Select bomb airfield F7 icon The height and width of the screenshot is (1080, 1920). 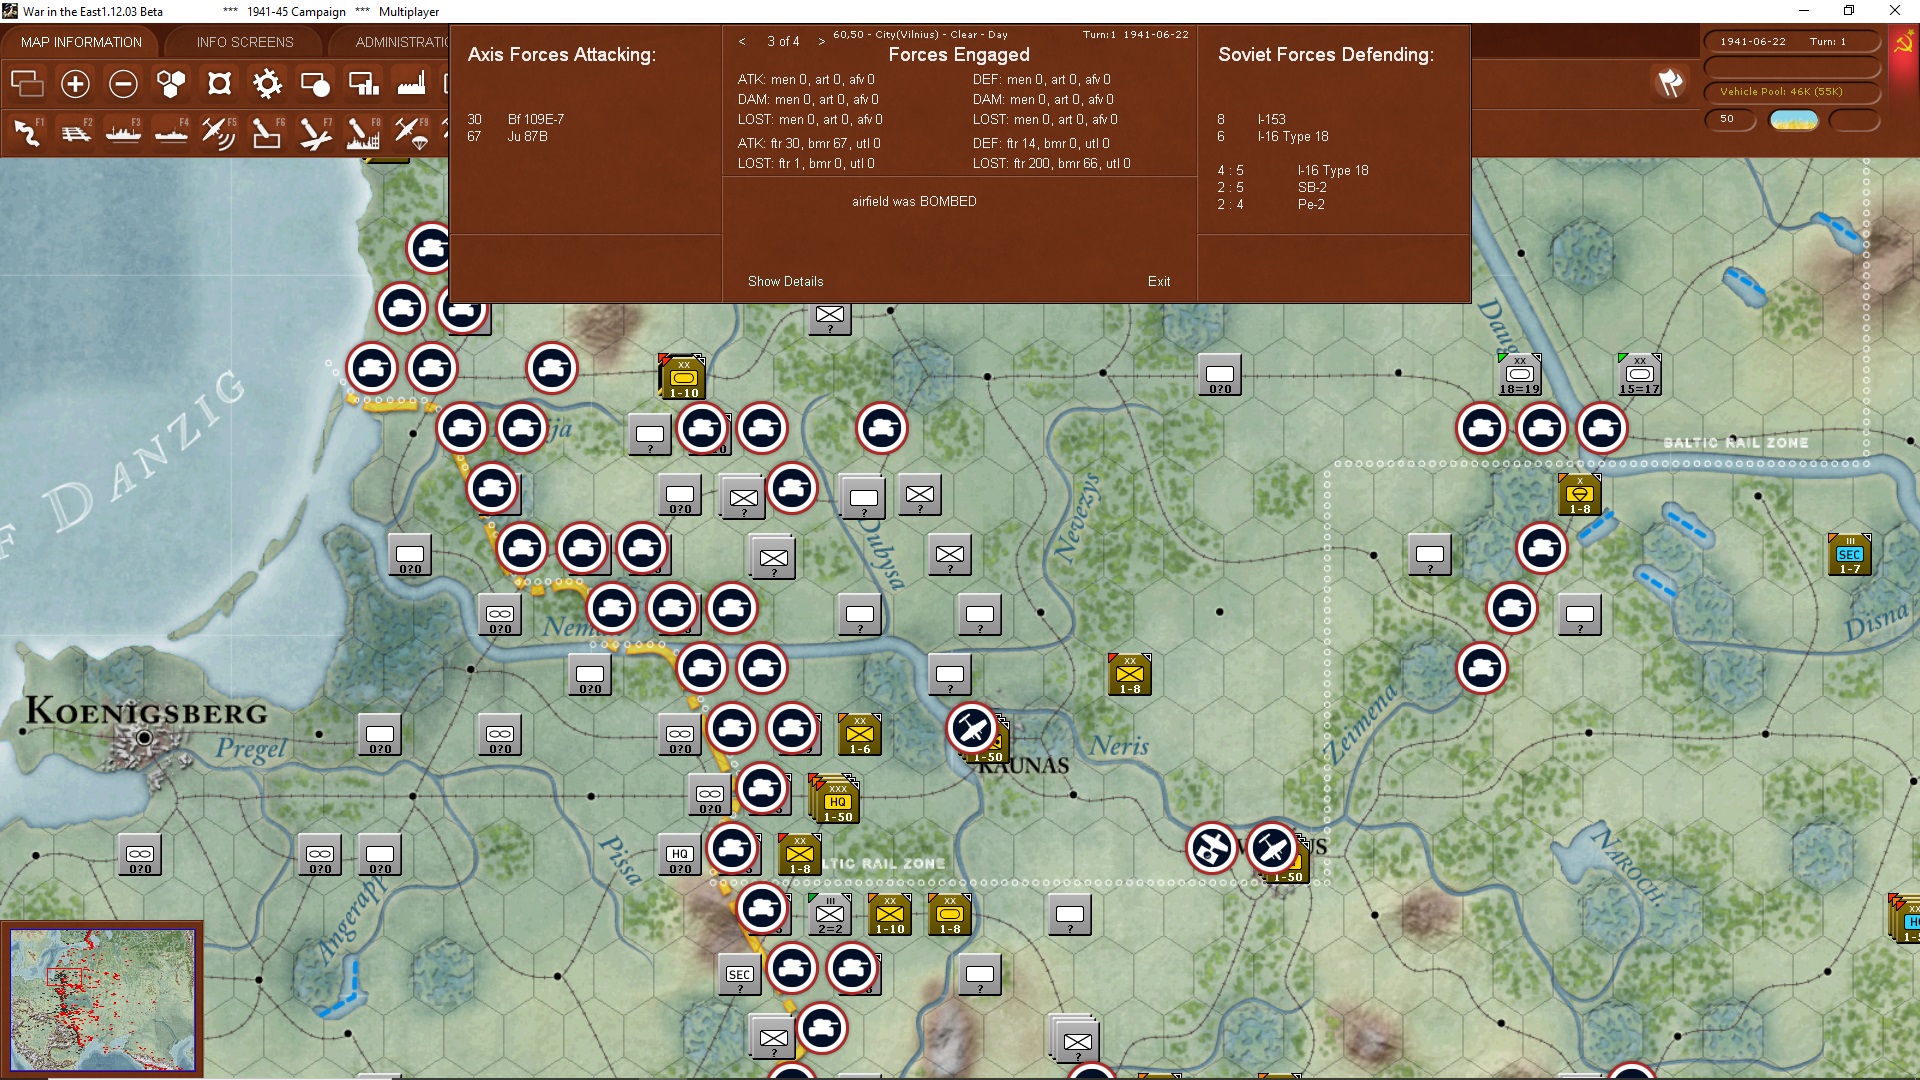click(315, 133)
